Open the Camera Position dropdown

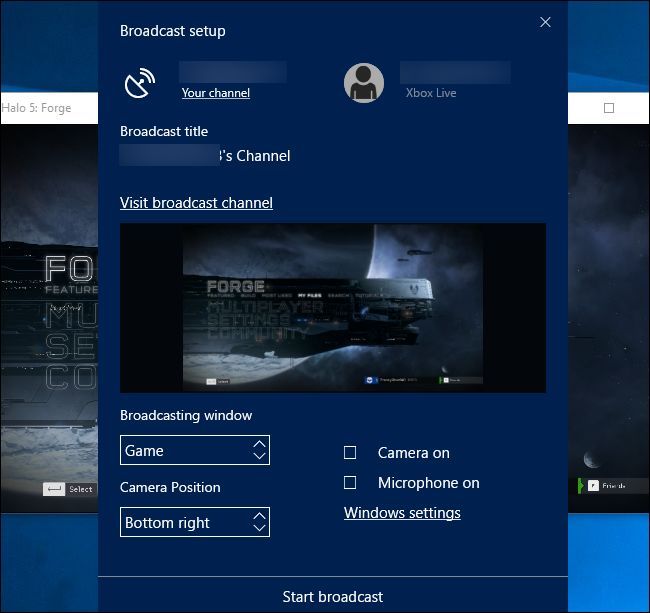pos(195,522)
